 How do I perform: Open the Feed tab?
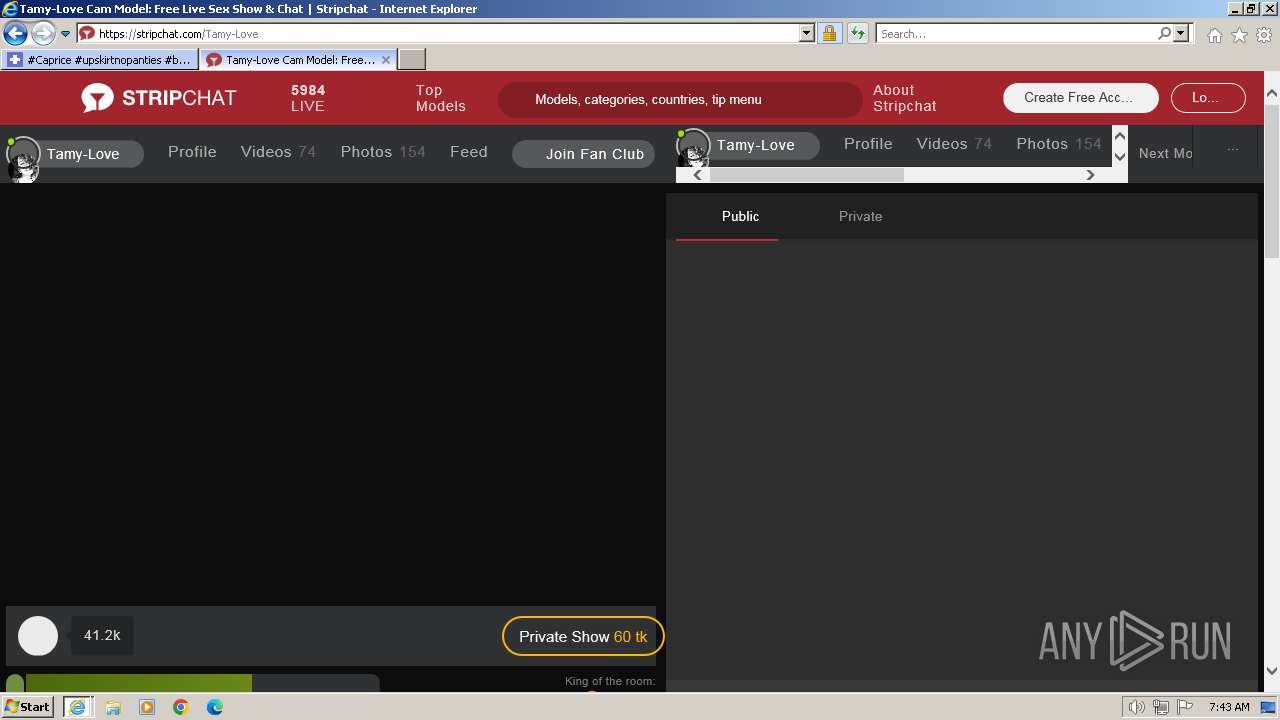[469, 152]
